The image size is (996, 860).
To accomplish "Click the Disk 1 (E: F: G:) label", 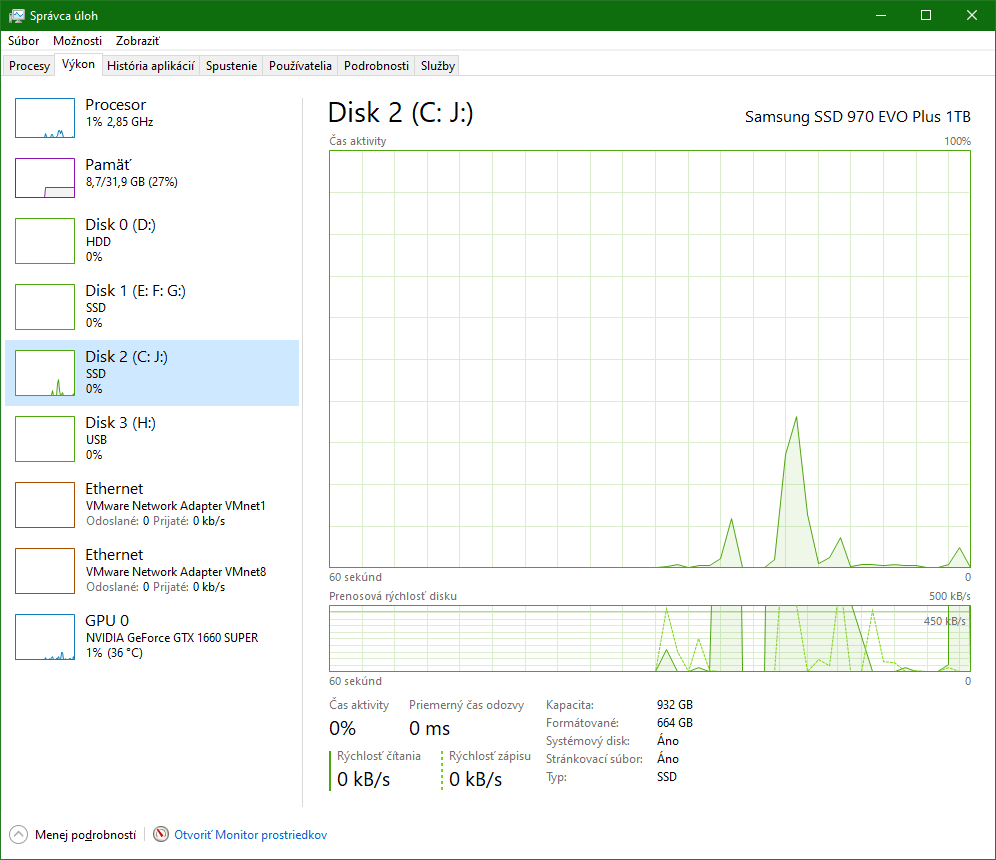I will (135, 291).
